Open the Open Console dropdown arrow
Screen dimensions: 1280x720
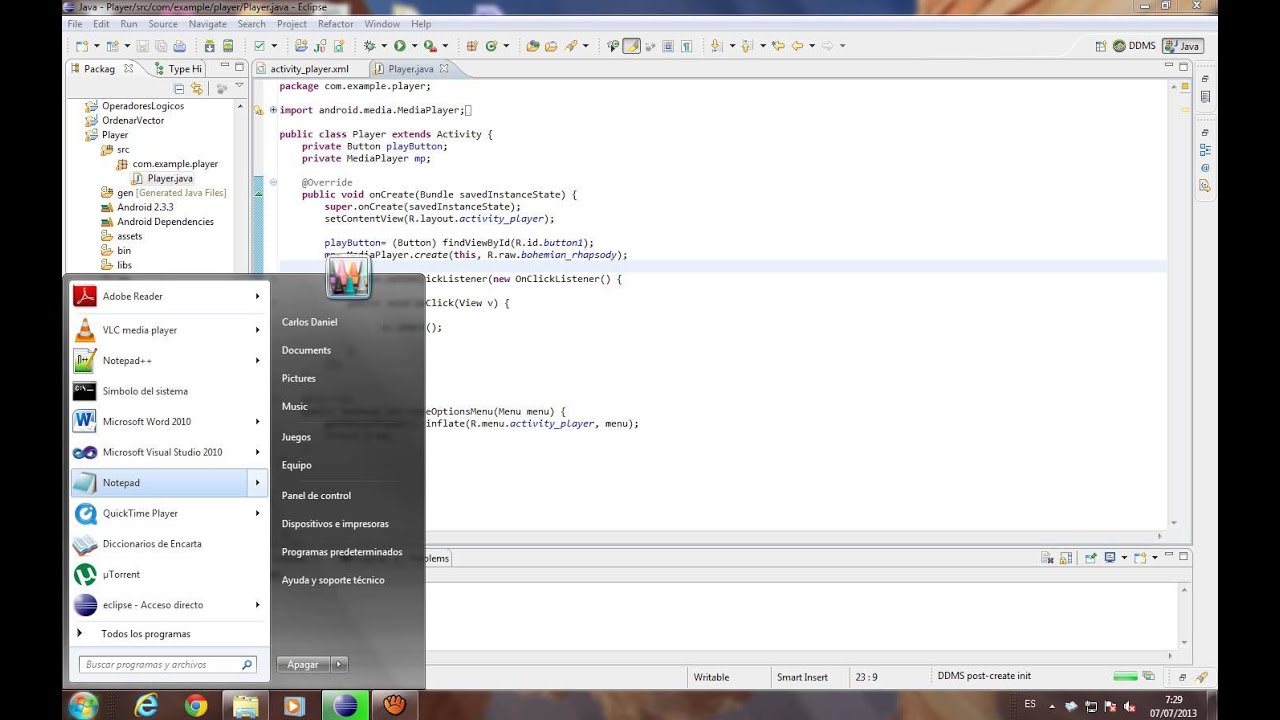pyautogui.click(x=1155, y=557)
